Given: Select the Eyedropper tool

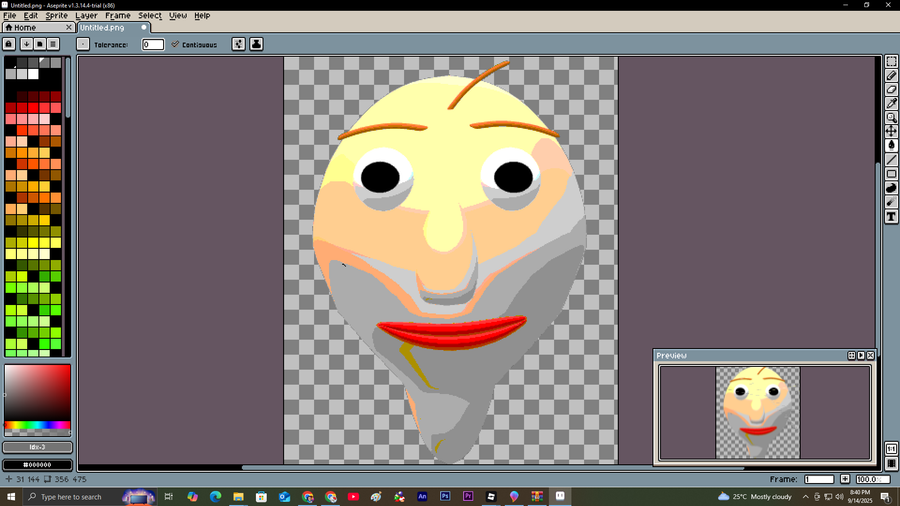Looking at the screenshot, I should (891, 104).
